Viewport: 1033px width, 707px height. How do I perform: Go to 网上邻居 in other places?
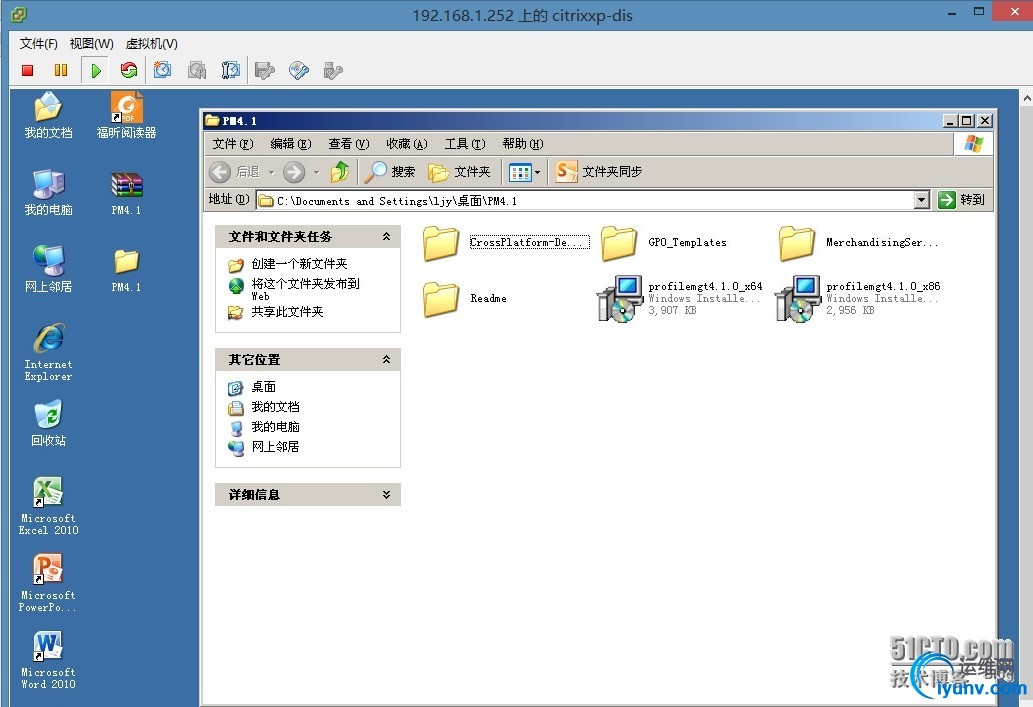(x=275, y=446)
